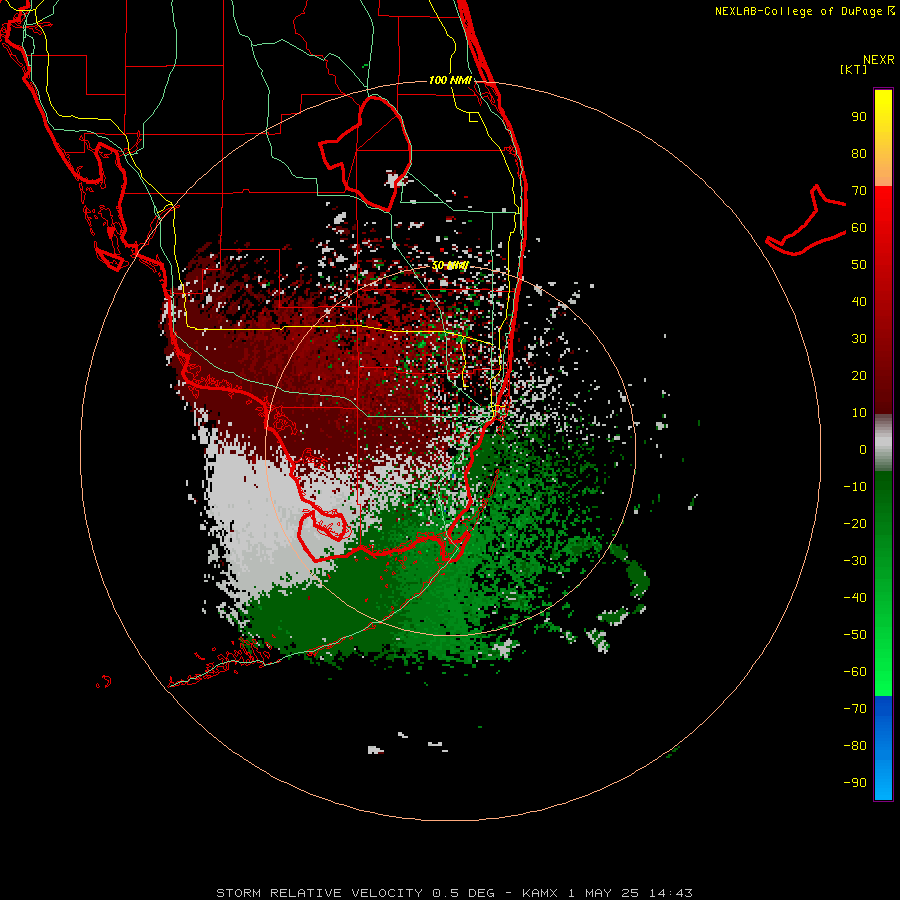
Task: Click the -70 value on the velocity scale
Action: [x=855, y=709]
